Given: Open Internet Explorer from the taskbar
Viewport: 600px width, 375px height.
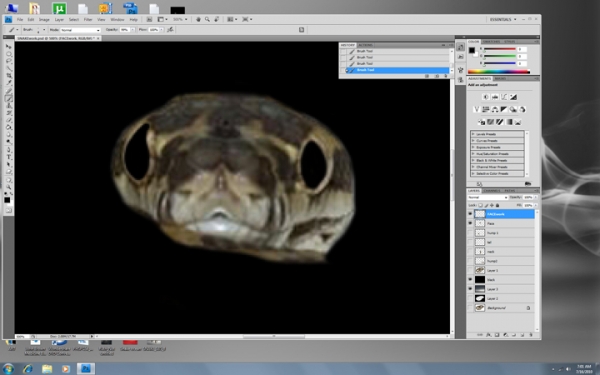Looking at the screenshot, I should click(28, 368).
